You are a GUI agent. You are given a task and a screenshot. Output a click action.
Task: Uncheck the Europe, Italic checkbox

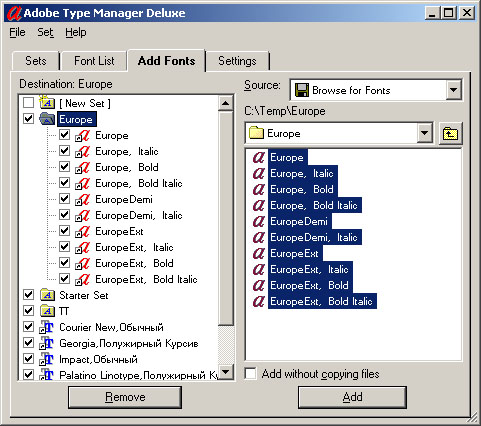[x=64, y=151]
